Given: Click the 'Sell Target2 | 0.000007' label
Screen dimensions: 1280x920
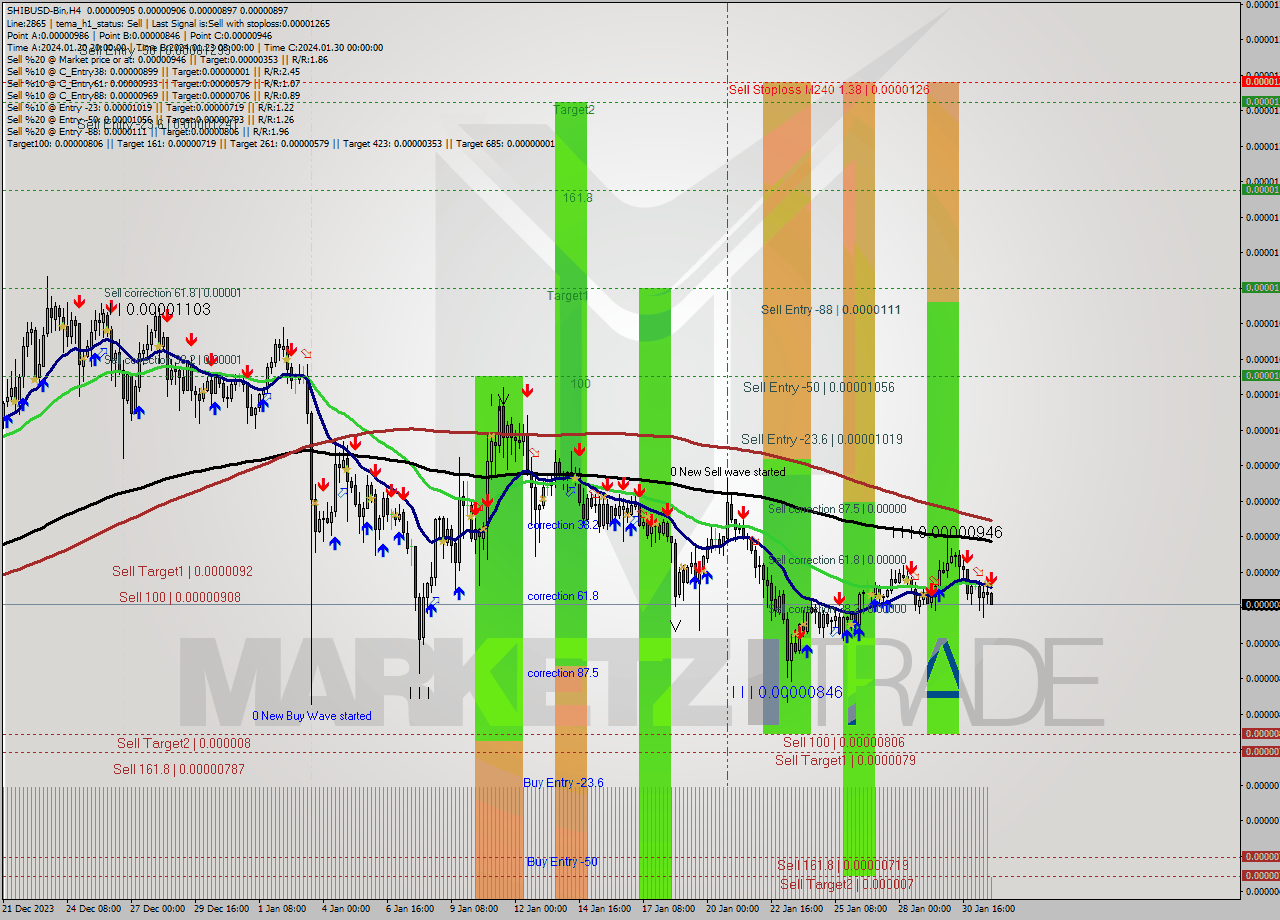Looking at the screenshot, I should (846, 884).
